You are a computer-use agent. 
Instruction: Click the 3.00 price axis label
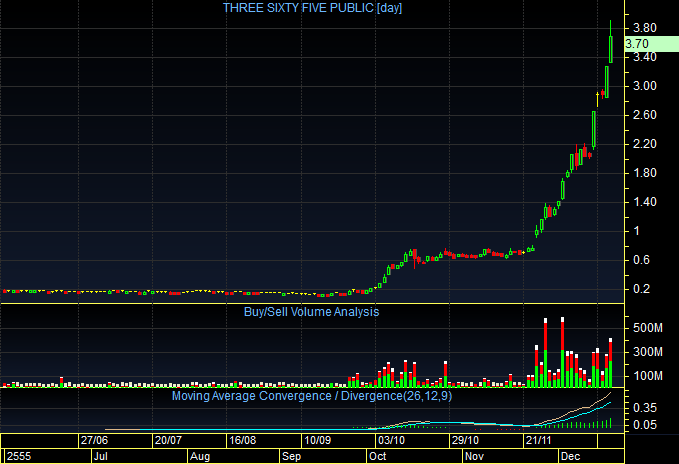pos(644,86)
